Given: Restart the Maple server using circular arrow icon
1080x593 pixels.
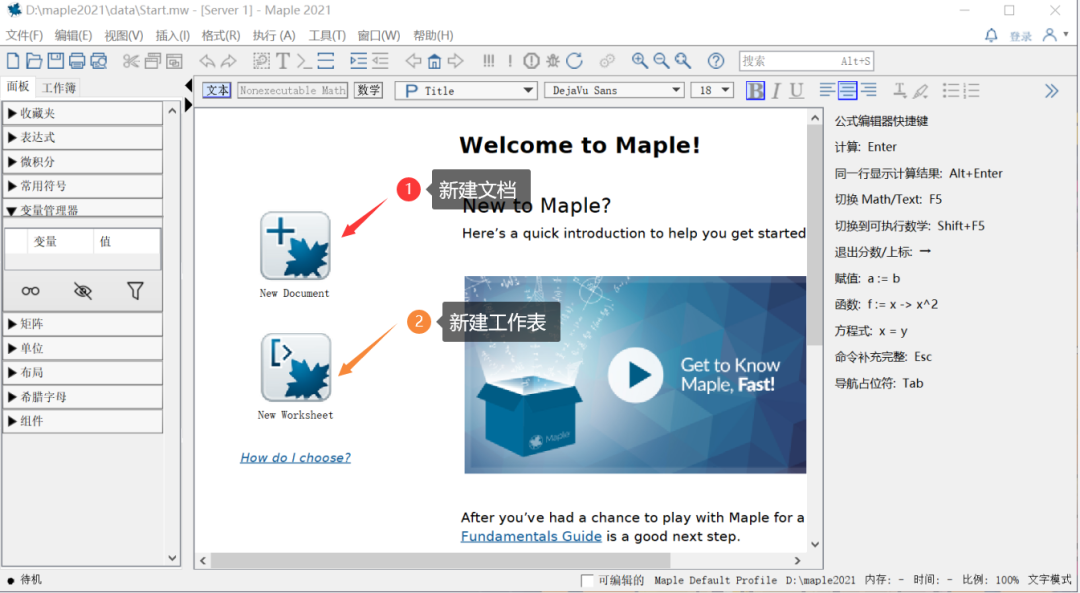Looking at the screenshot, I should pyautogui.click(x=574, y=61).
